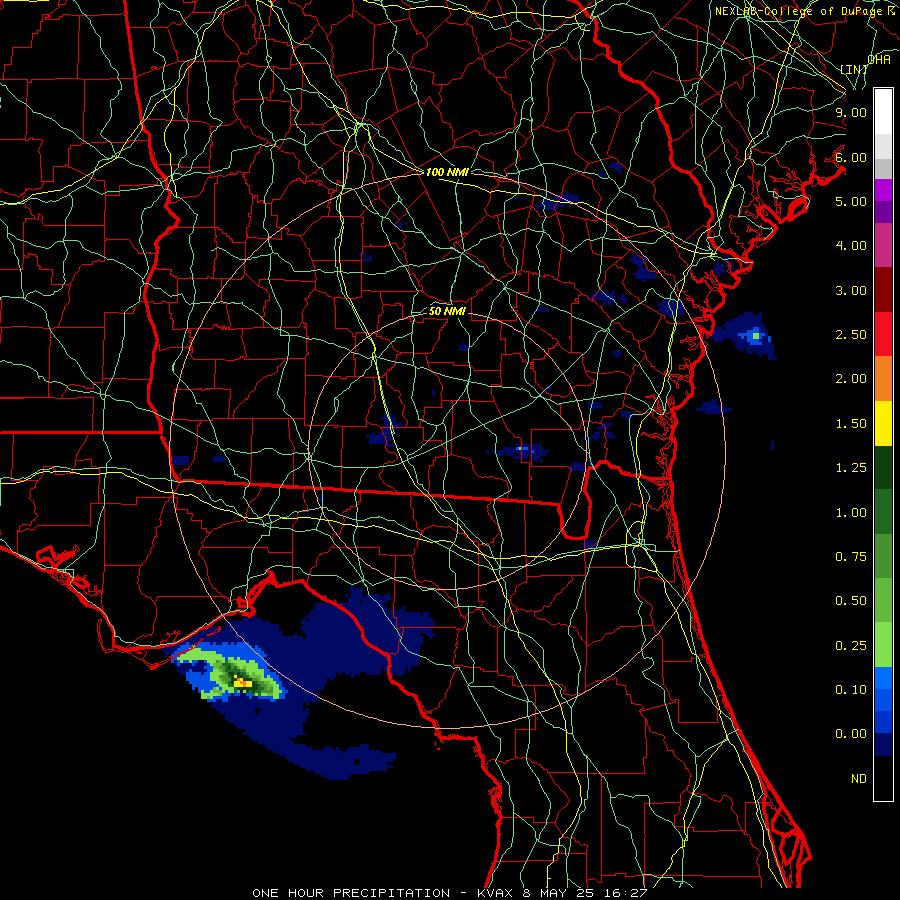Click the 0.75 legend value

click(851, 557)
